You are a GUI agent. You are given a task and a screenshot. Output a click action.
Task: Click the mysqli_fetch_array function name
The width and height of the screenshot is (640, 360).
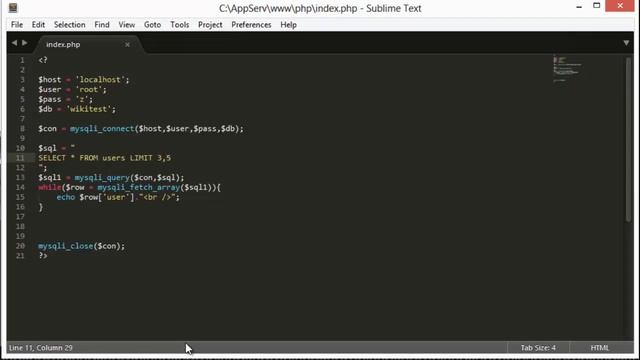139,187
